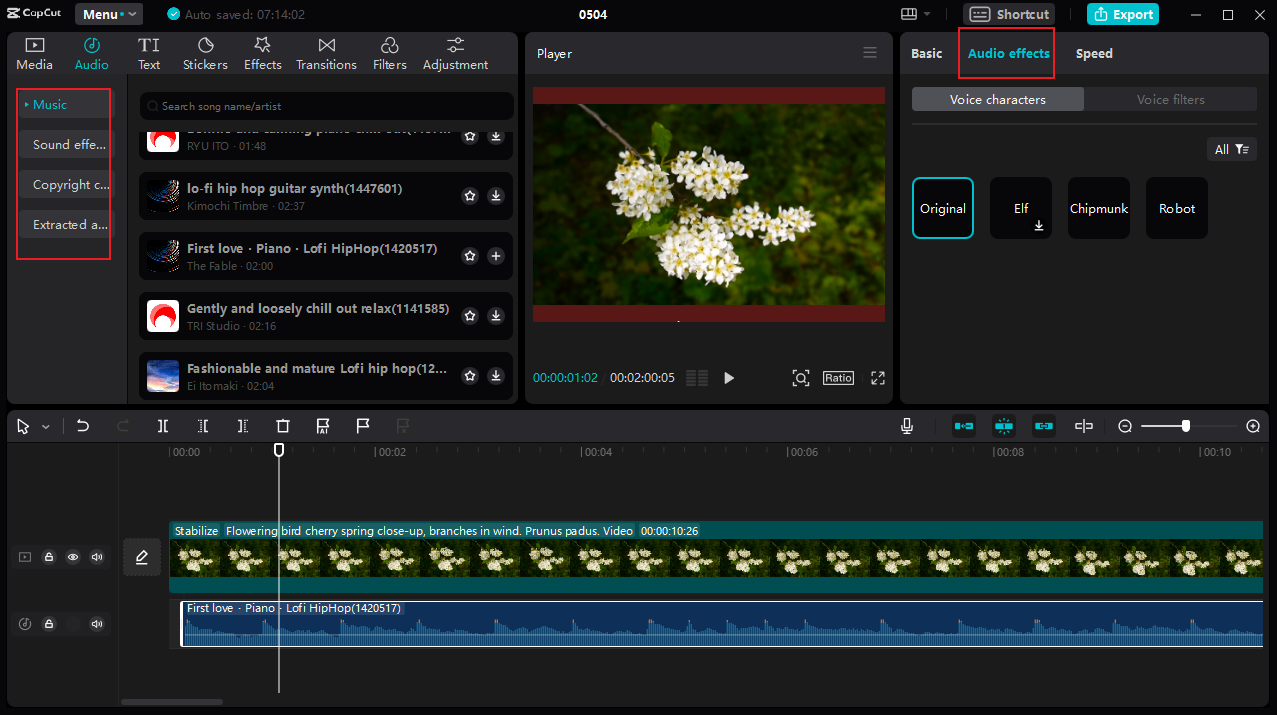This screenshot has width=1277, height=715.
Task: Lock the video track
Action: pyautogui.click(x=48, y=557)
